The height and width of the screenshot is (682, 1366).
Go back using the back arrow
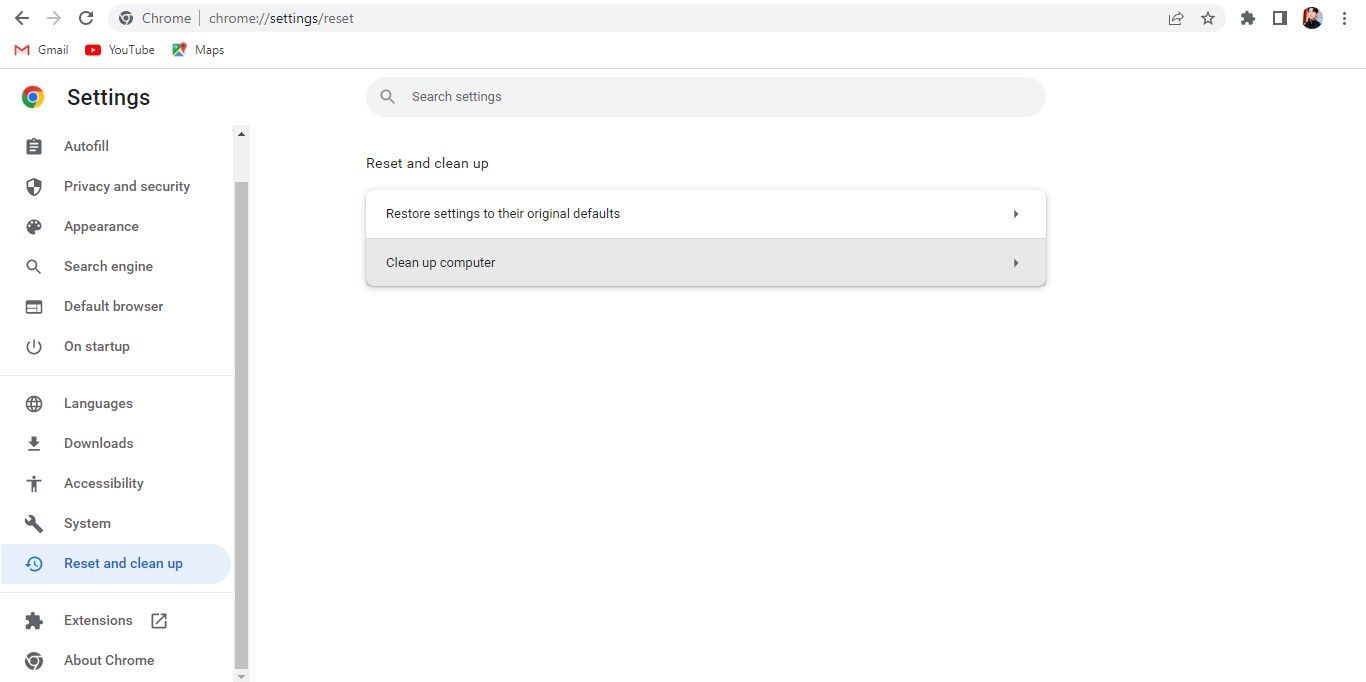22,18
